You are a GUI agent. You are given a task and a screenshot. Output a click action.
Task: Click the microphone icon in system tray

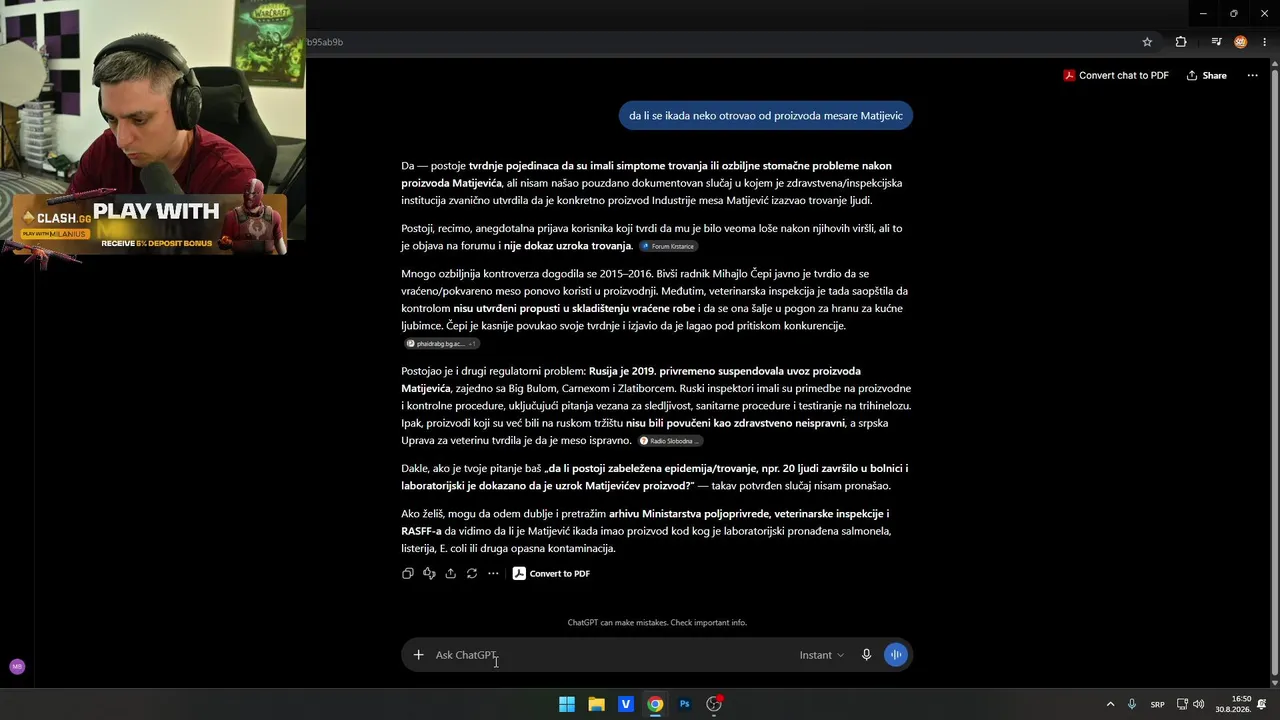[x=1132, y=704]
